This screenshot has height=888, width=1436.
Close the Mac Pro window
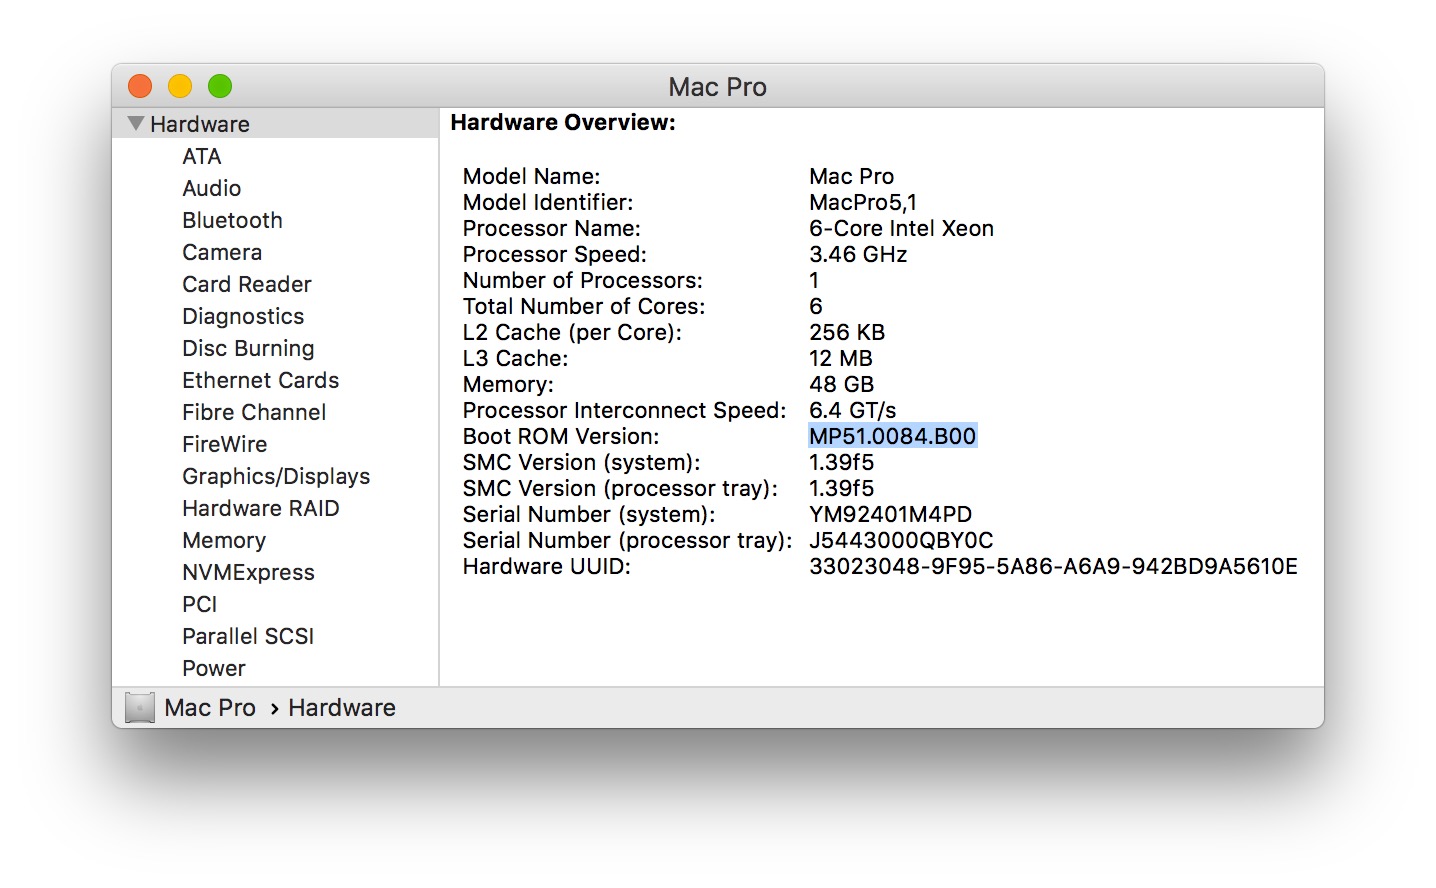[x=140, y=86]
